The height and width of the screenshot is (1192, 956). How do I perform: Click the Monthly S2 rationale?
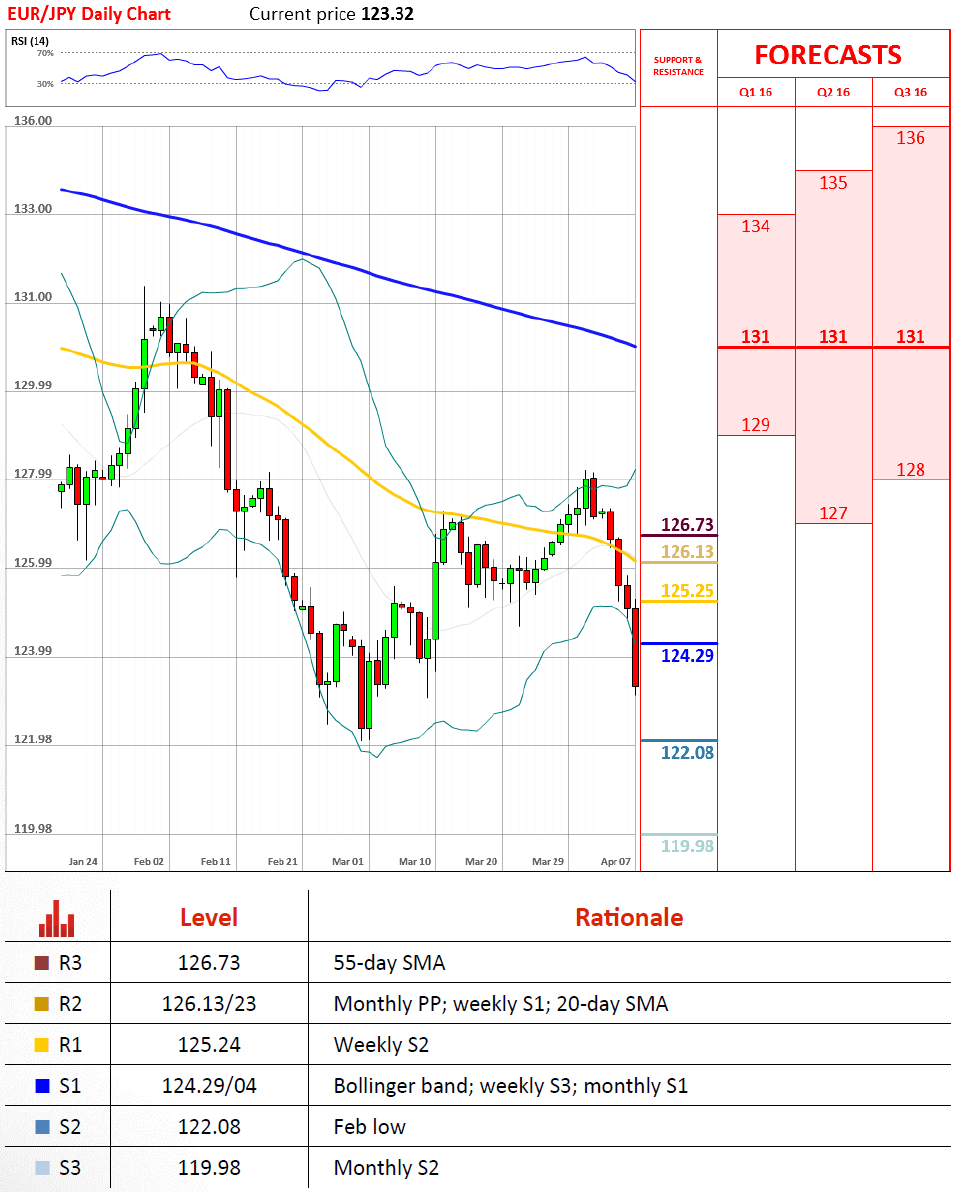[x=386, y=1168]
